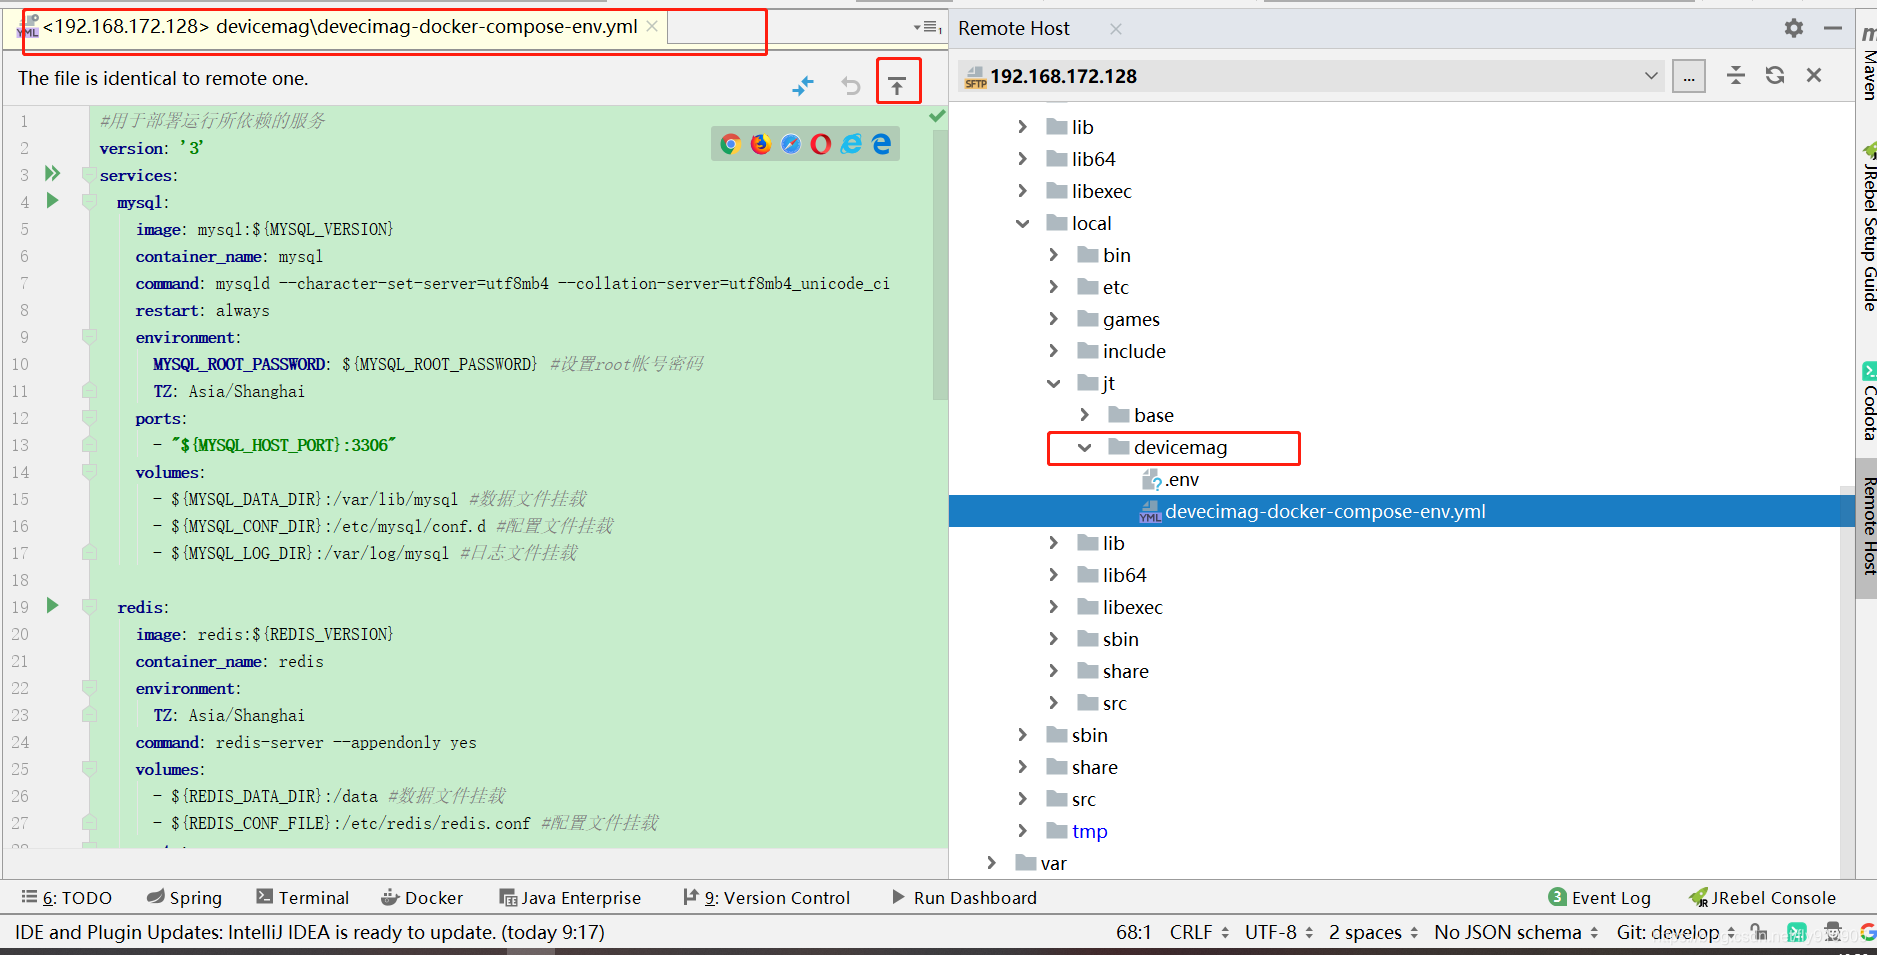Open the Event Log panel

pos(1599,898)
